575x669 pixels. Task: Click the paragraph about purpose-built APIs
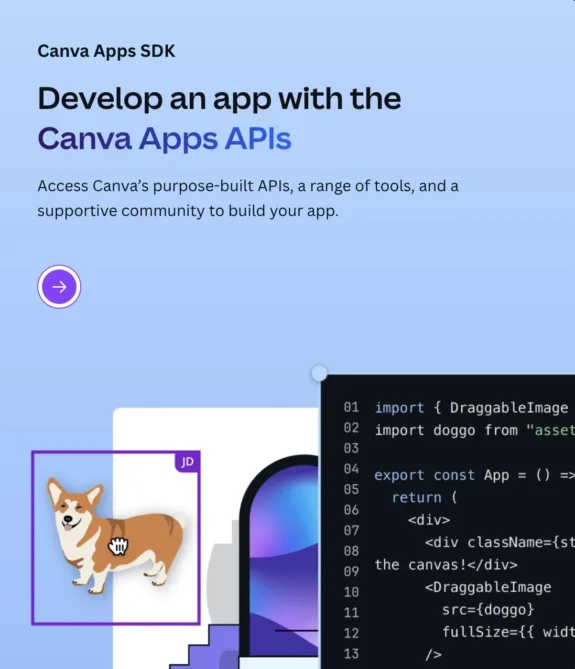coord(248,198)
